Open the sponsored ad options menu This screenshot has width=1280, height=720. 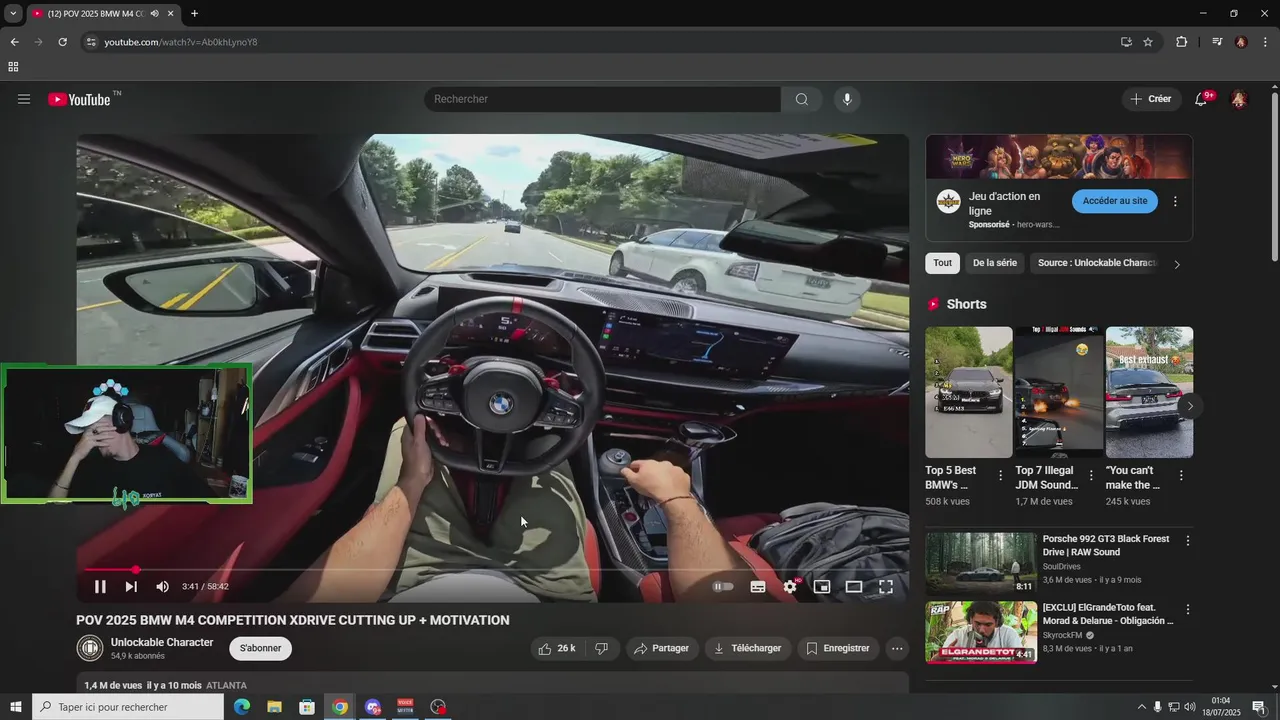point(1175,201)
